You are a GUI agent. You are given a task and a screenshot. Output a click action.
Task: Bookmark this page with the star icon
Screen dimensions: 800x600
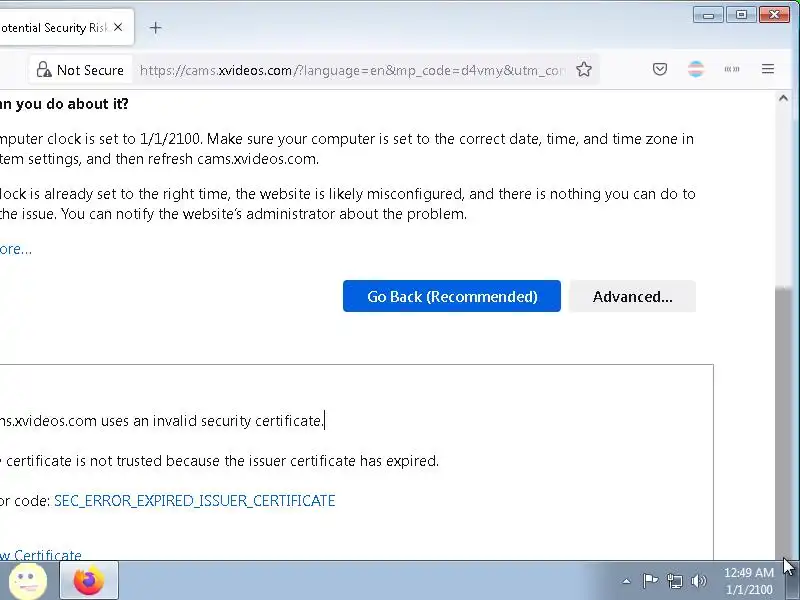(584, 69)
